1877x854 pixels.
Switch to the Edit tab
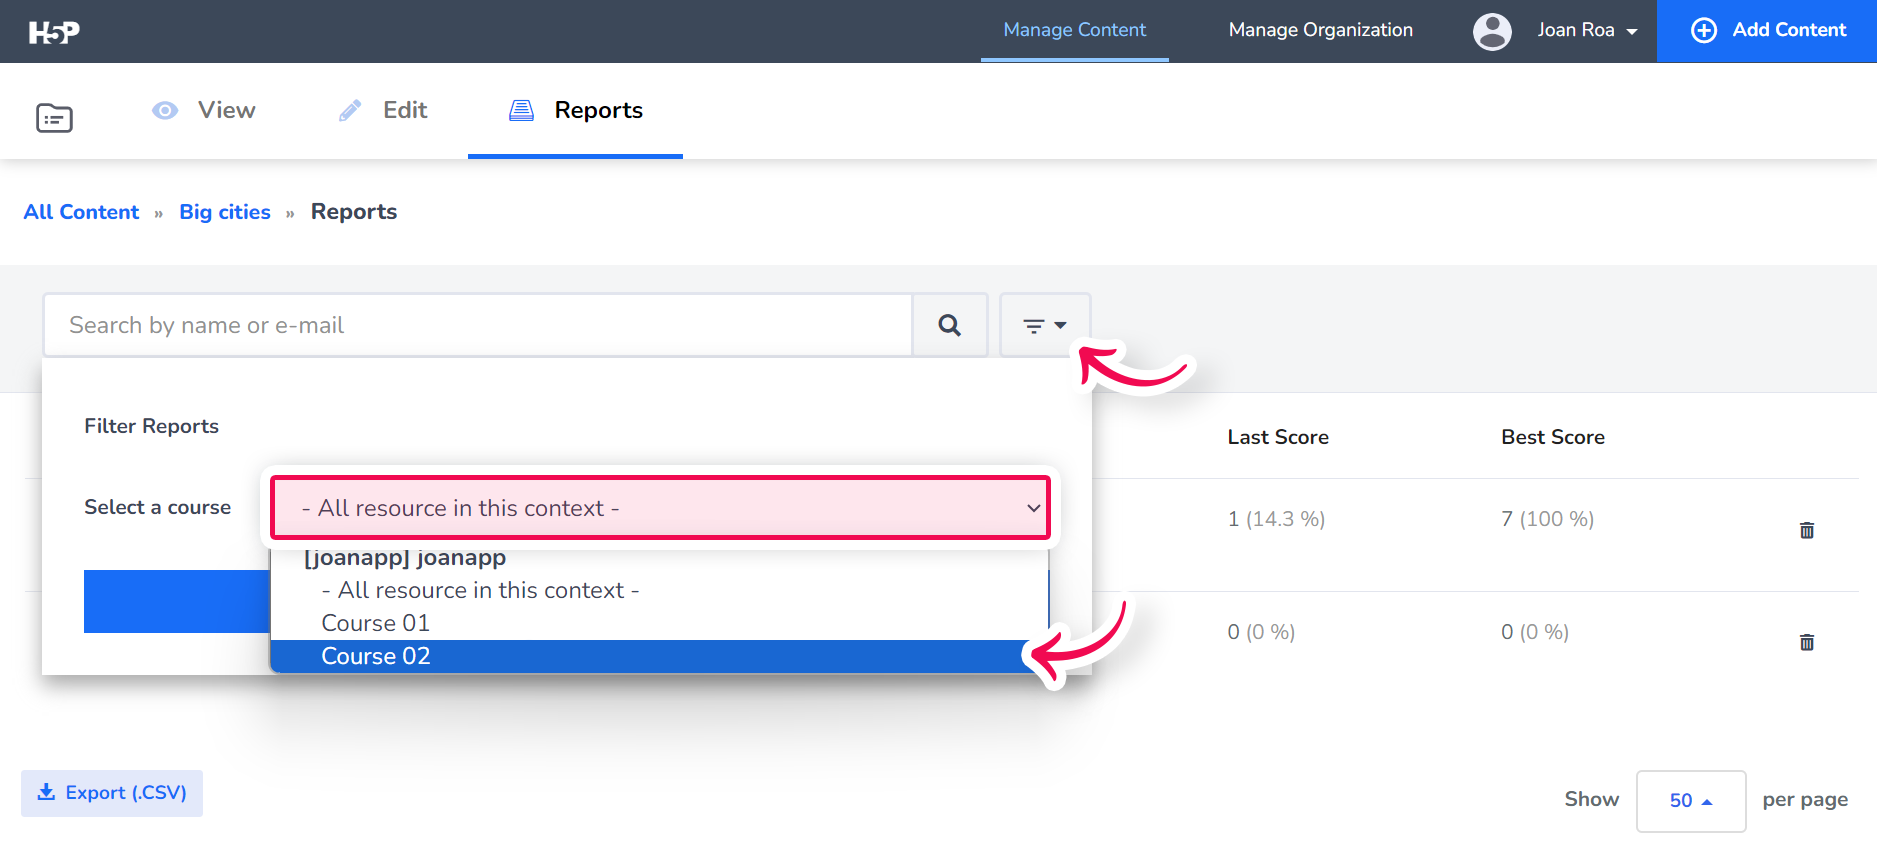383,110
